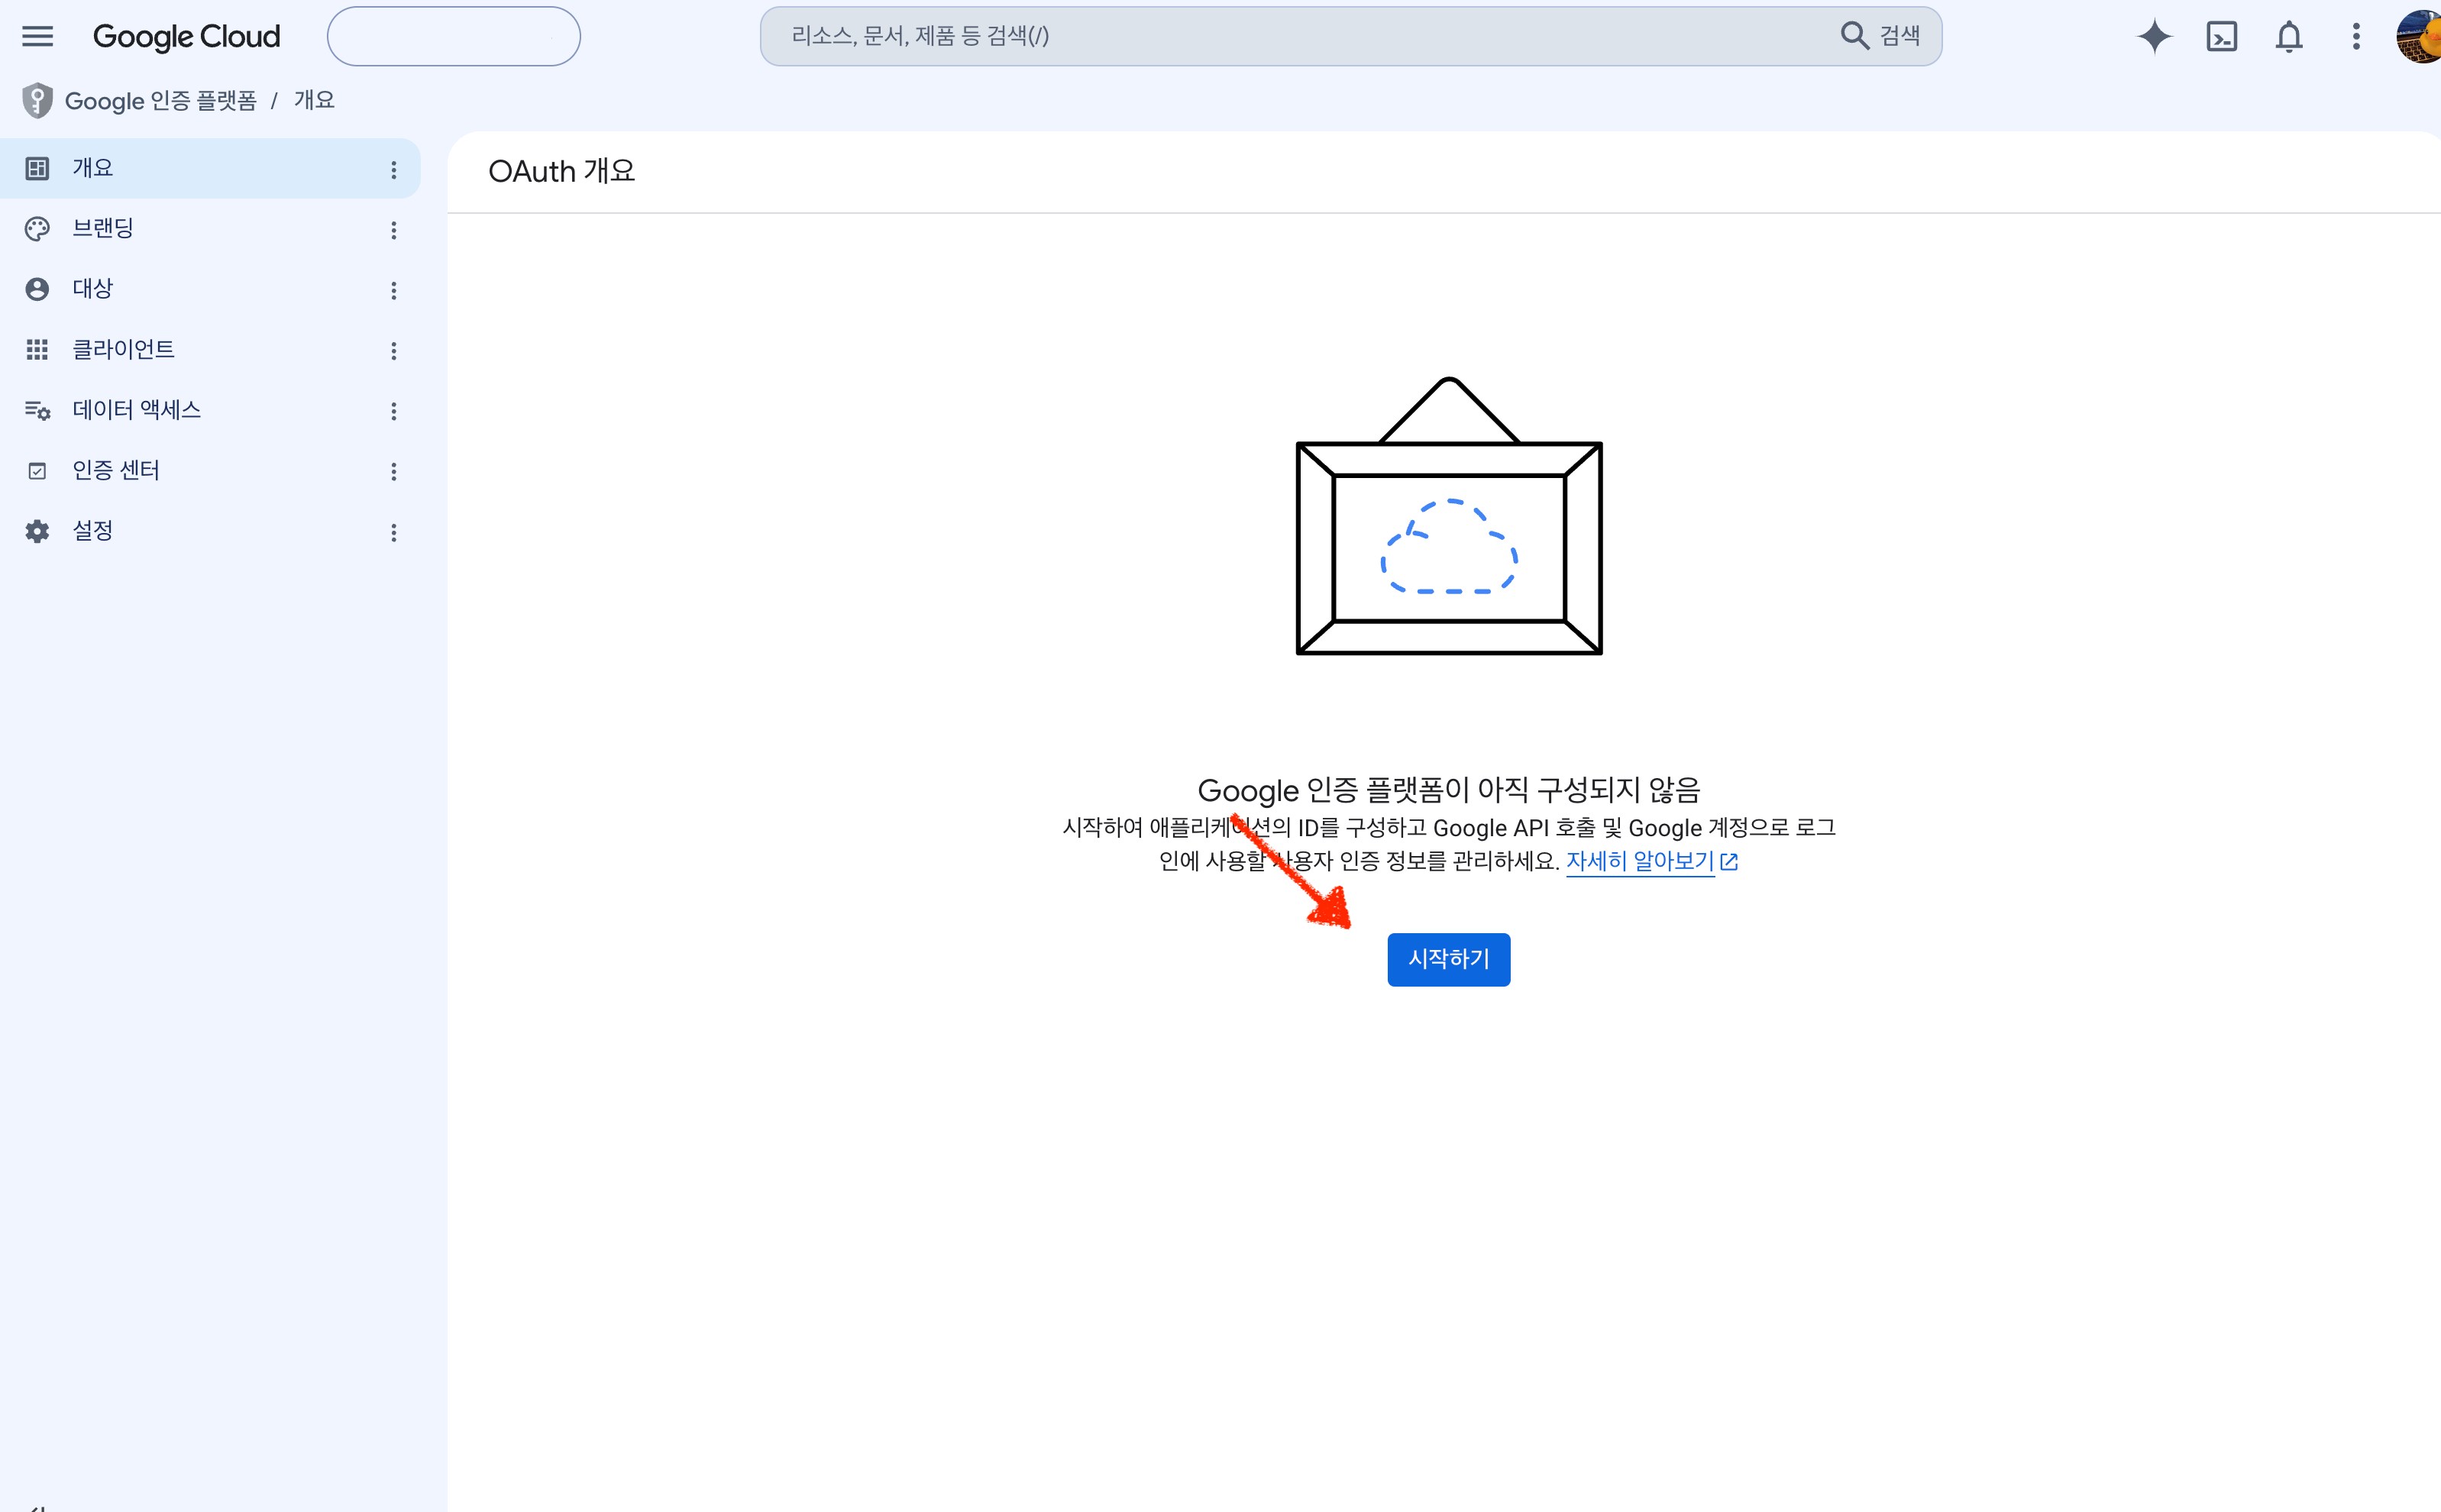Open the top-bar more options menu
The width and height of the screenshot is (2441, 1512).
click(2356, 37)
